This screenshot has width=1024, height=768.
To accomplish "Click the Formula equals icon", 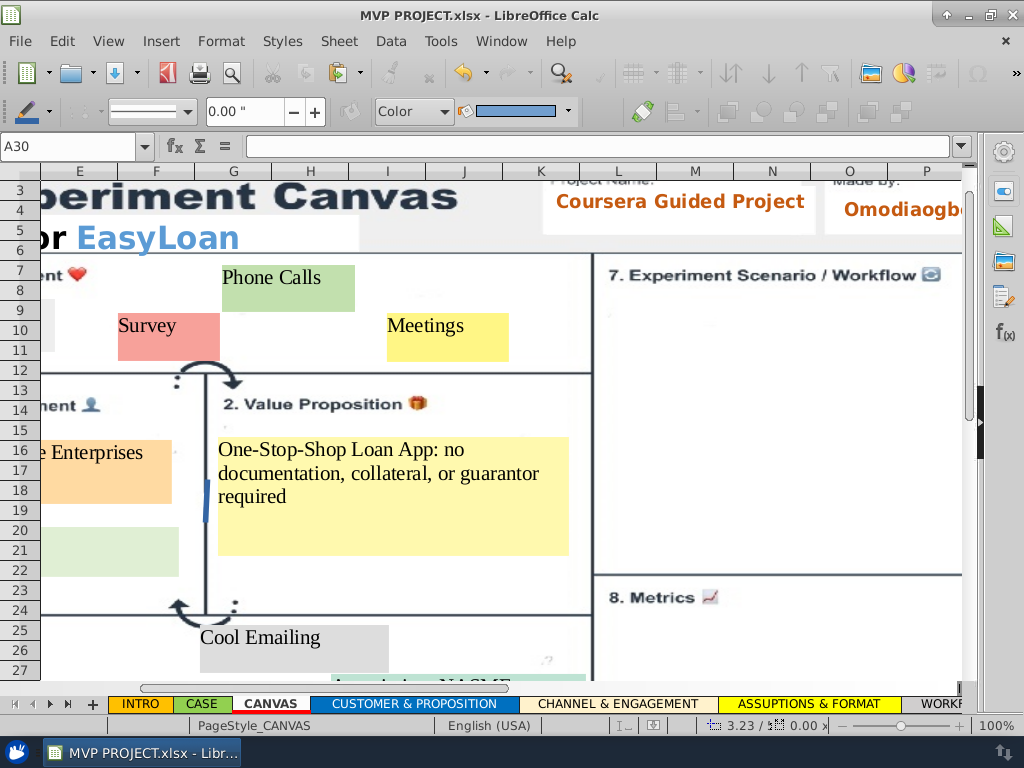I will pyautogui.click(x=225, y=146).
